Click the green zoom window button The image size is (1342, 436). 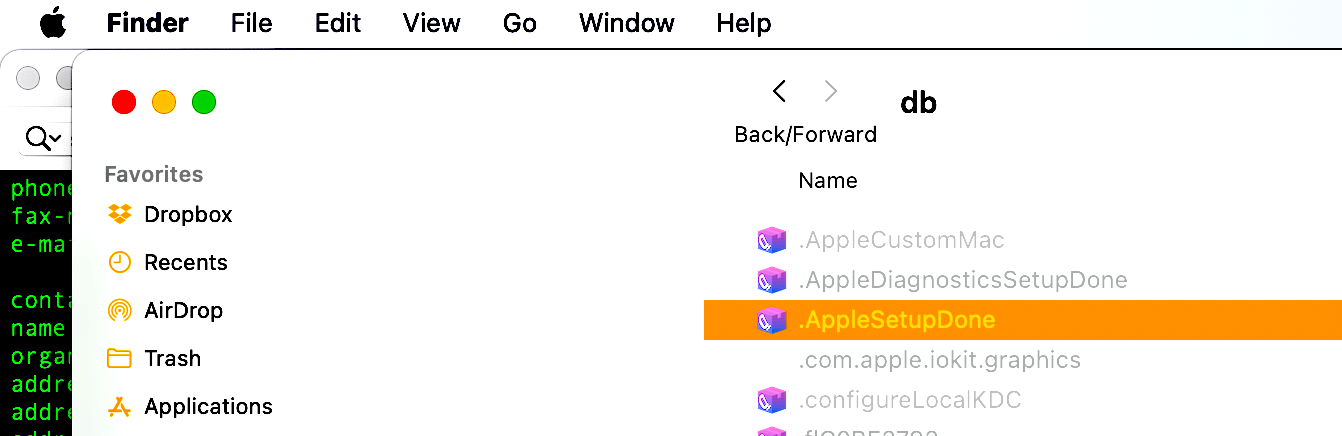pyautogui.click(x=204, y=102)
